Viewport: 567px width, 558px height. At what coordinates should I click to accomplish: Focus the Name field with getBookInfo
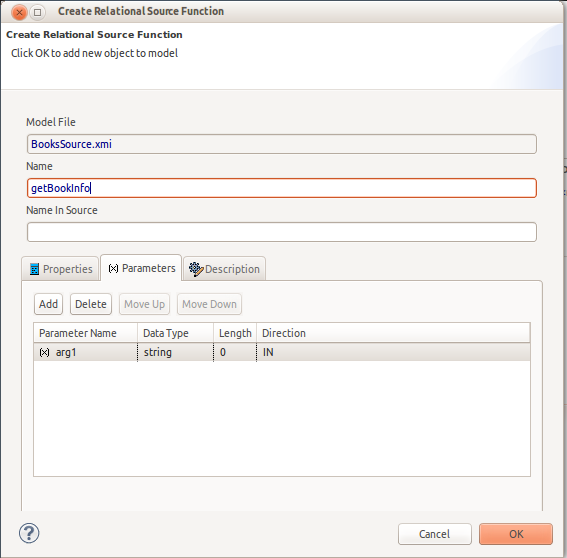coord(282,188)
